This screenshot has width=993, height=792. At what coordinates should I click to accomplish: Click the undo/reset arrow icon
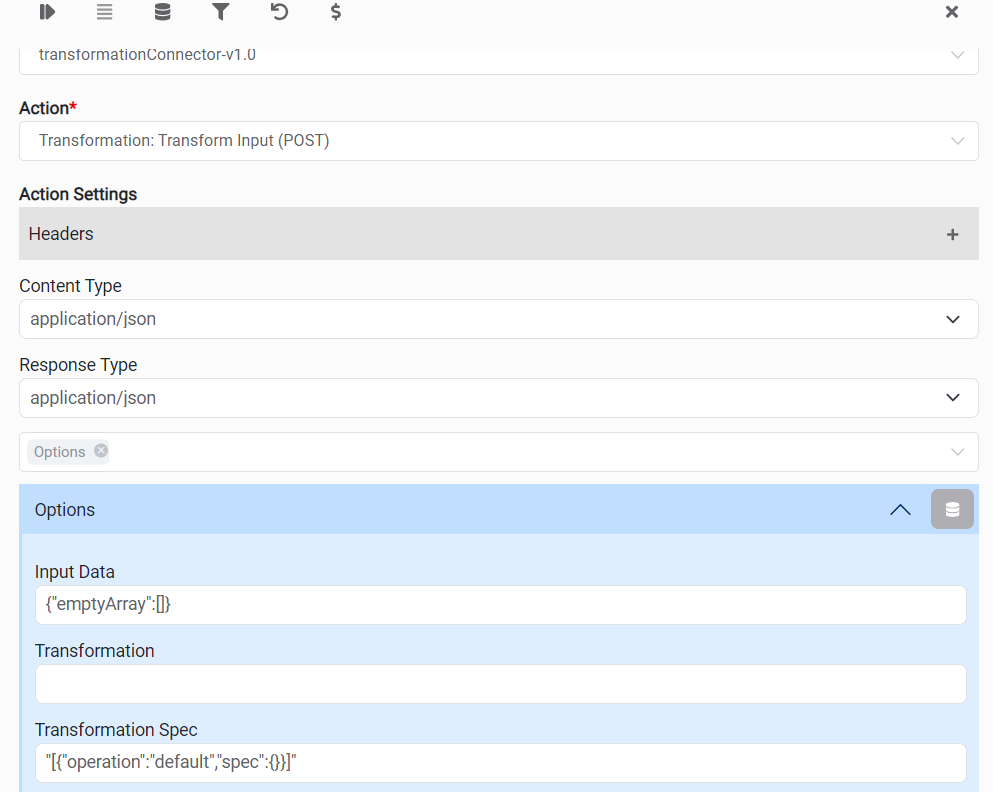tap(279, 12)
